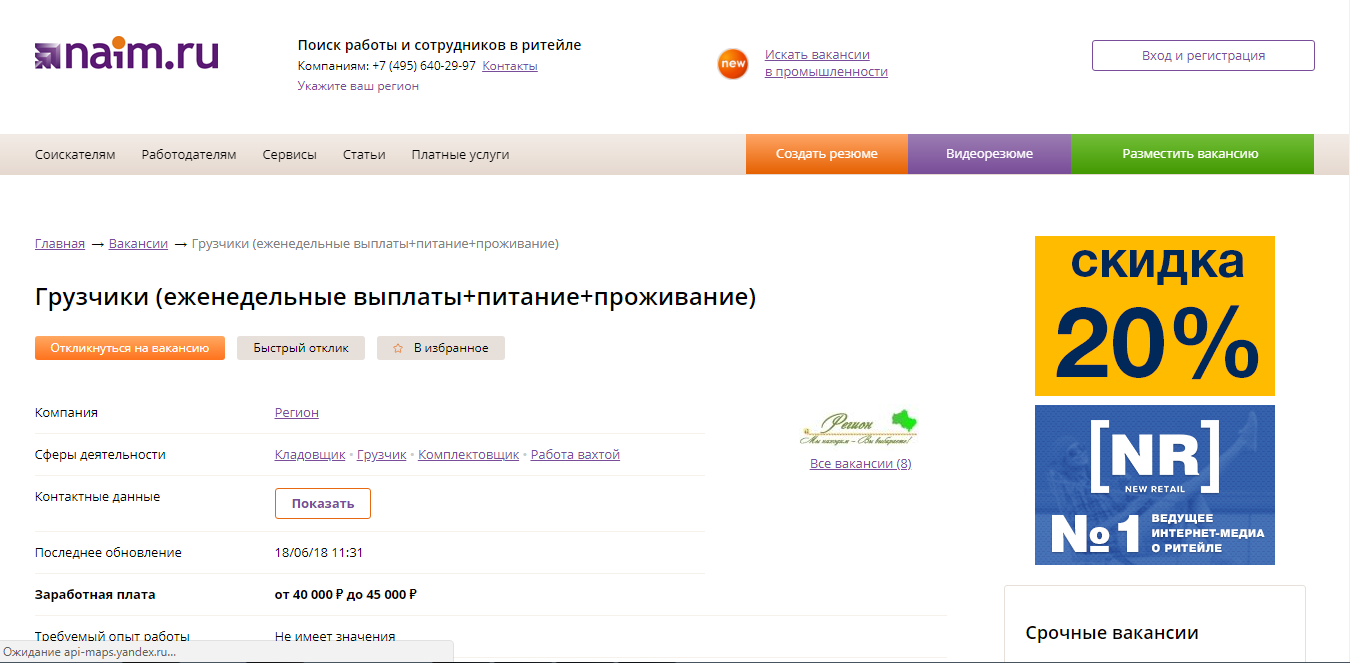Click the orange 'new' badge icon
The image size is (1350, 663).
pos(733,62)
